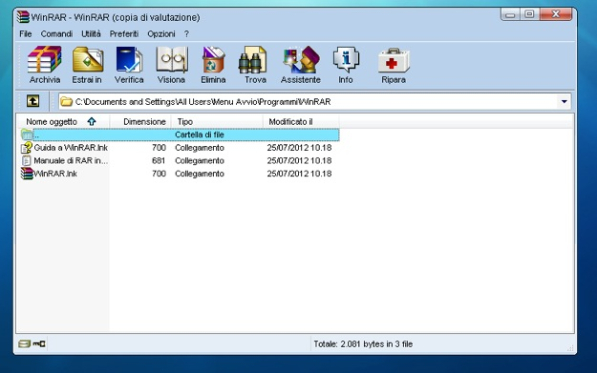The height and width of the screenshot is (373, 597).
Task: Launch the Assistente wizard icon
Action: (301, 59)
